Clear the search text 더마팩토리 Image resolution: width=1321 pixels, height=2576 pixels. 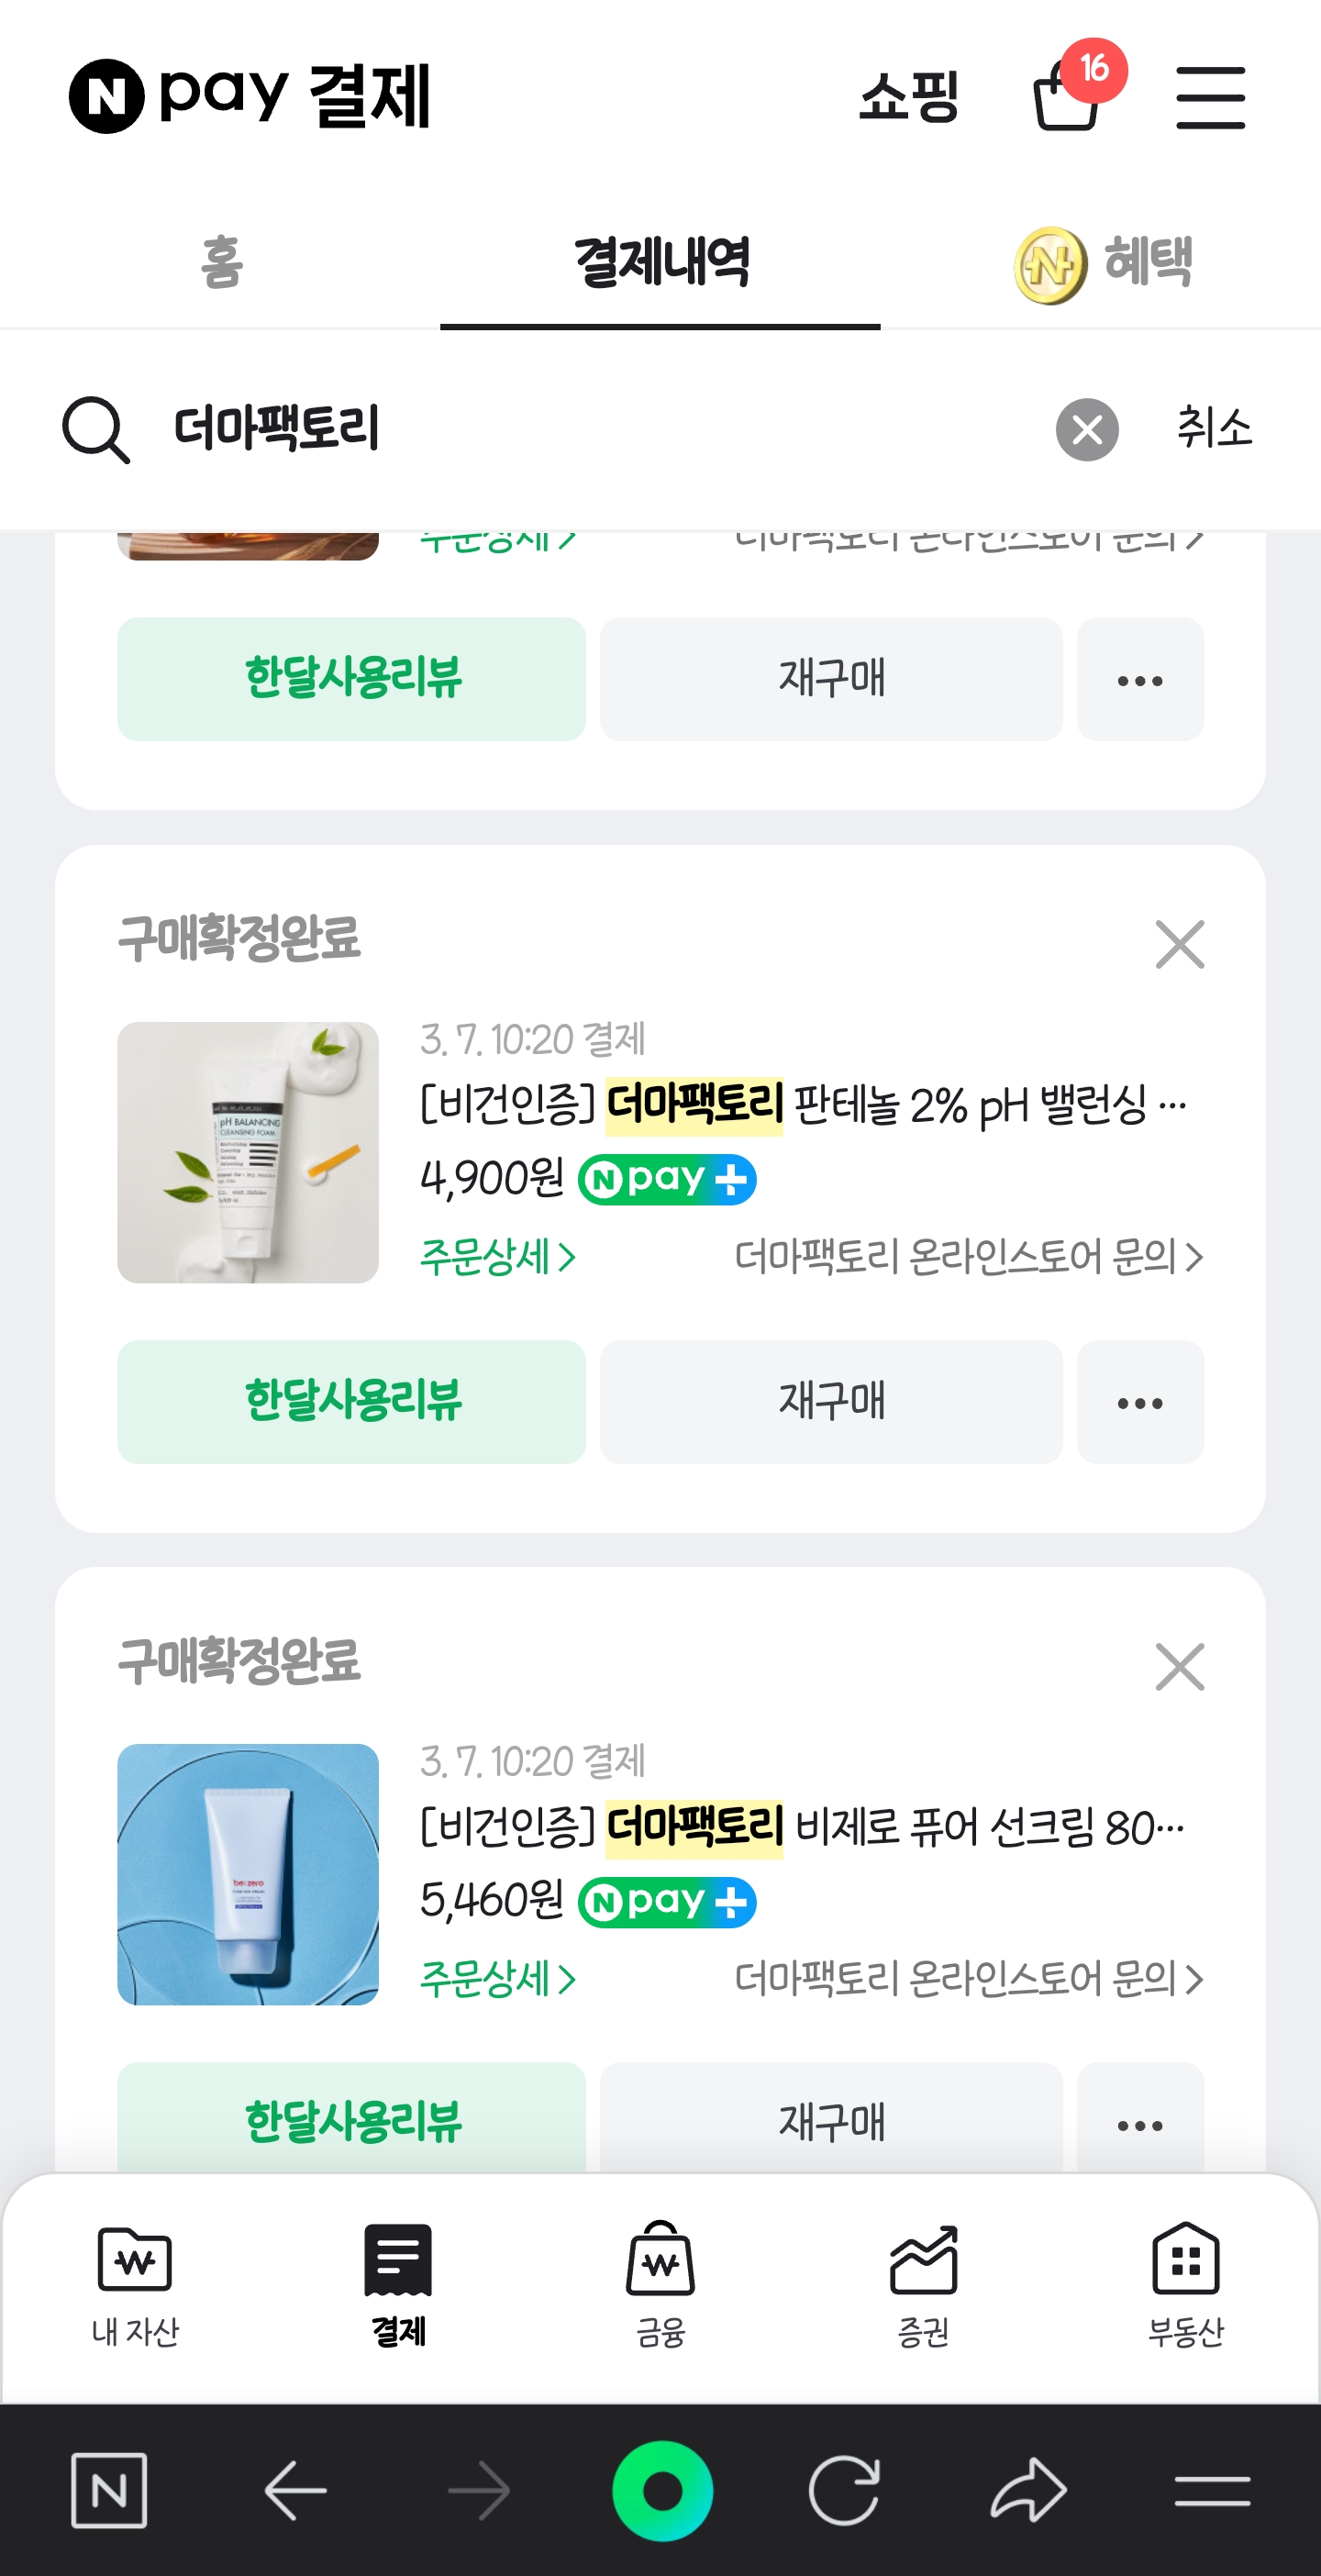pyautogui.click(x=1086, y=430)
